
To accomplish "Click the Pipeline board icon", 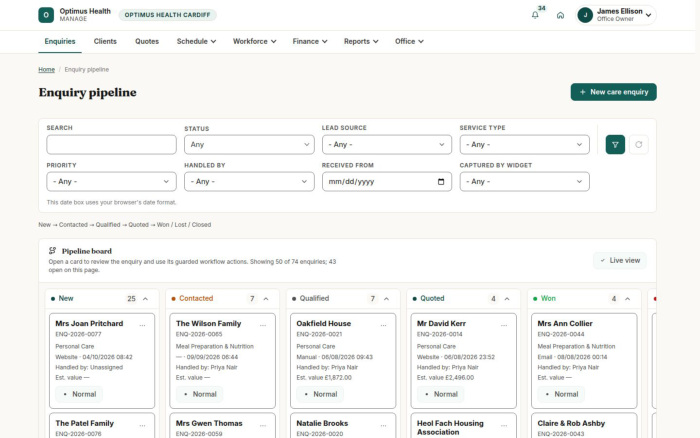I will (52, 251).
